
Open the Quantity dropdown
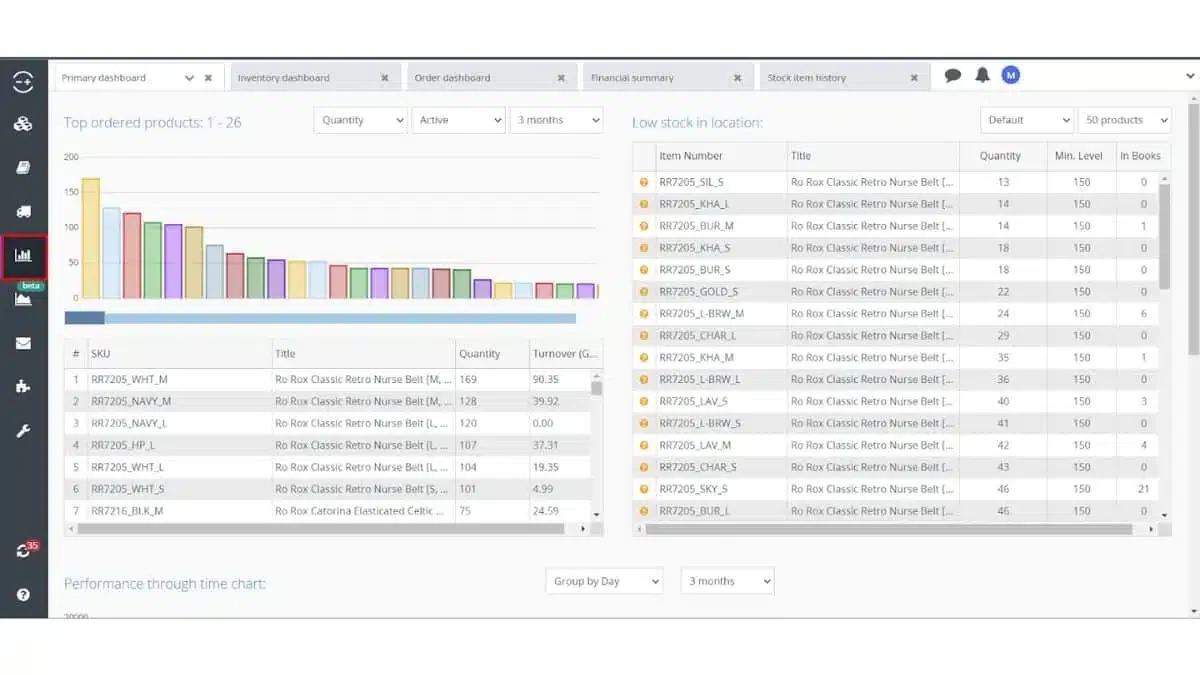361,120
